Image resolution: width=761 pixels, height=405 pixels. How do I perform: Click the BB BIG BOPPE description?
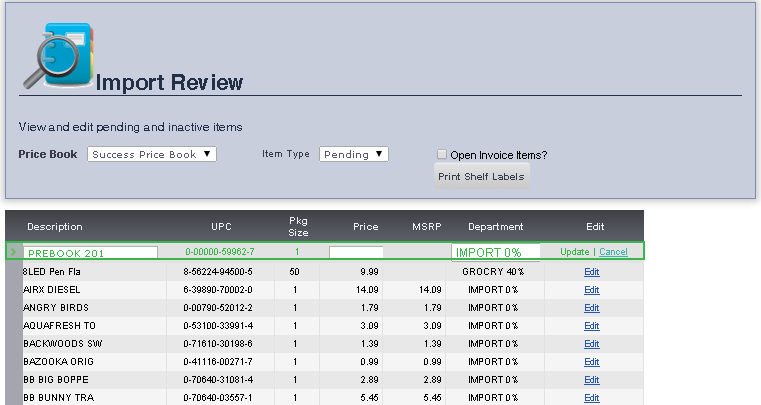(56, 379)
